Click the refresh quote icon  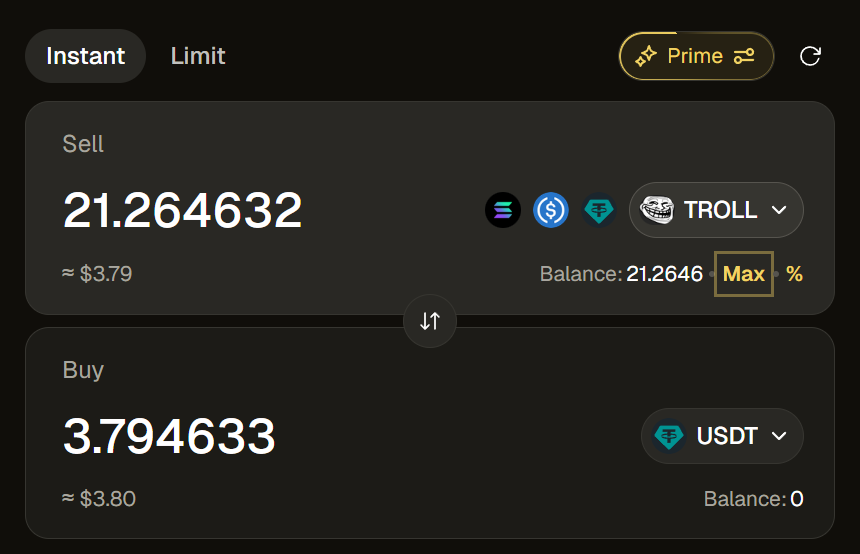pos(810,56)
